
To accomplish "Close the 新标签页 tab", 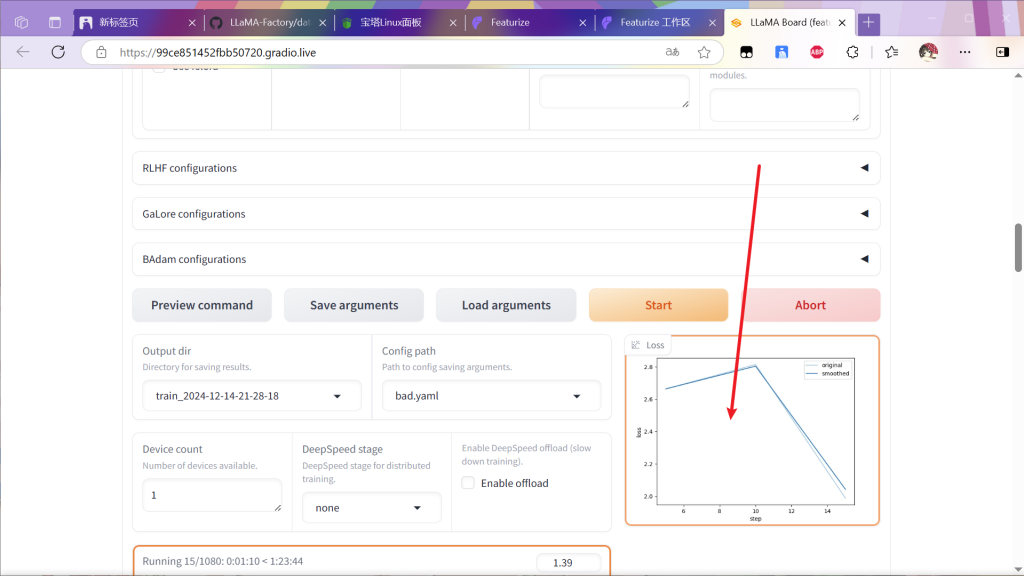I will pyautogui.click(x=191, y=23).
